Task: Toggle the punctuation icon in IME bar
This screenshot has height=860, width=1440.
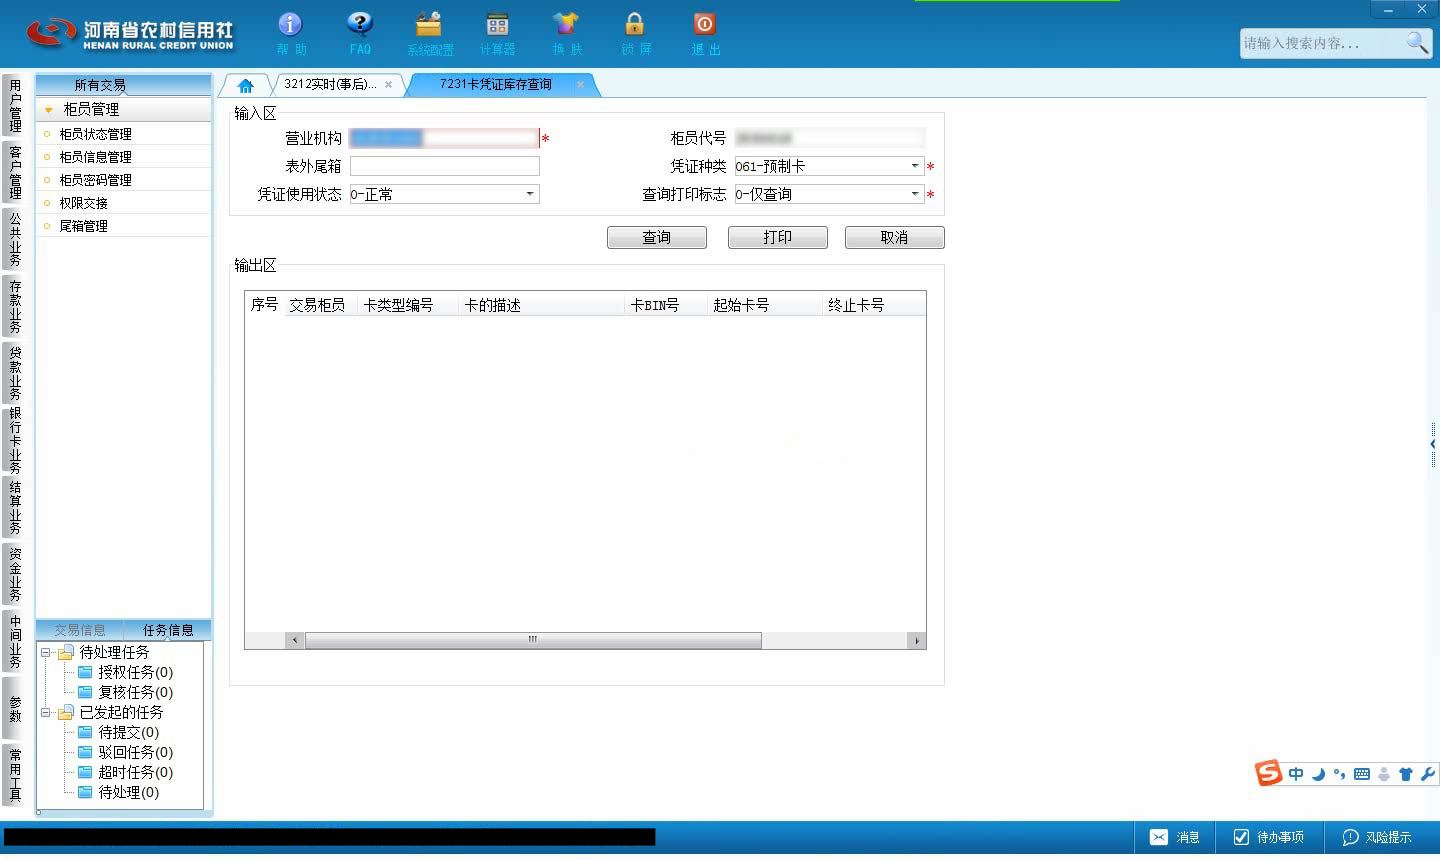Action: [1339, 774]
